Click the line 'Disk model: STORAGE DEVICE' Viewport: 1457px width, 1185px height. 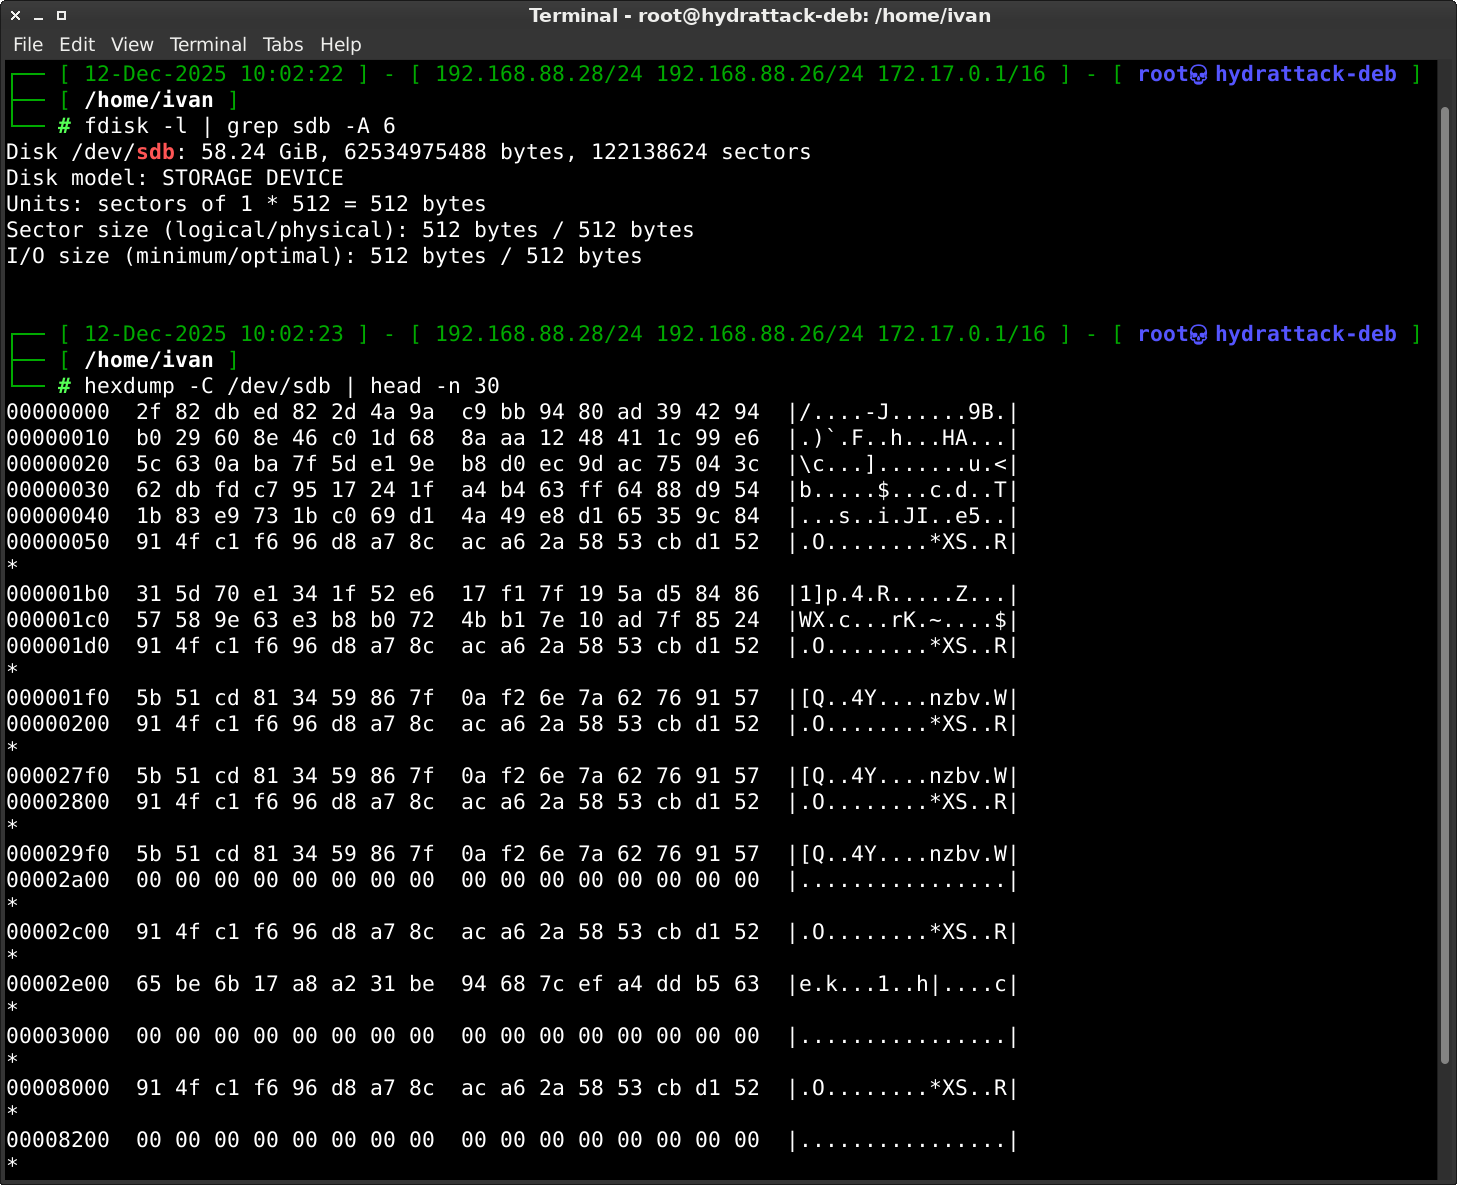(x=175, y=178)
